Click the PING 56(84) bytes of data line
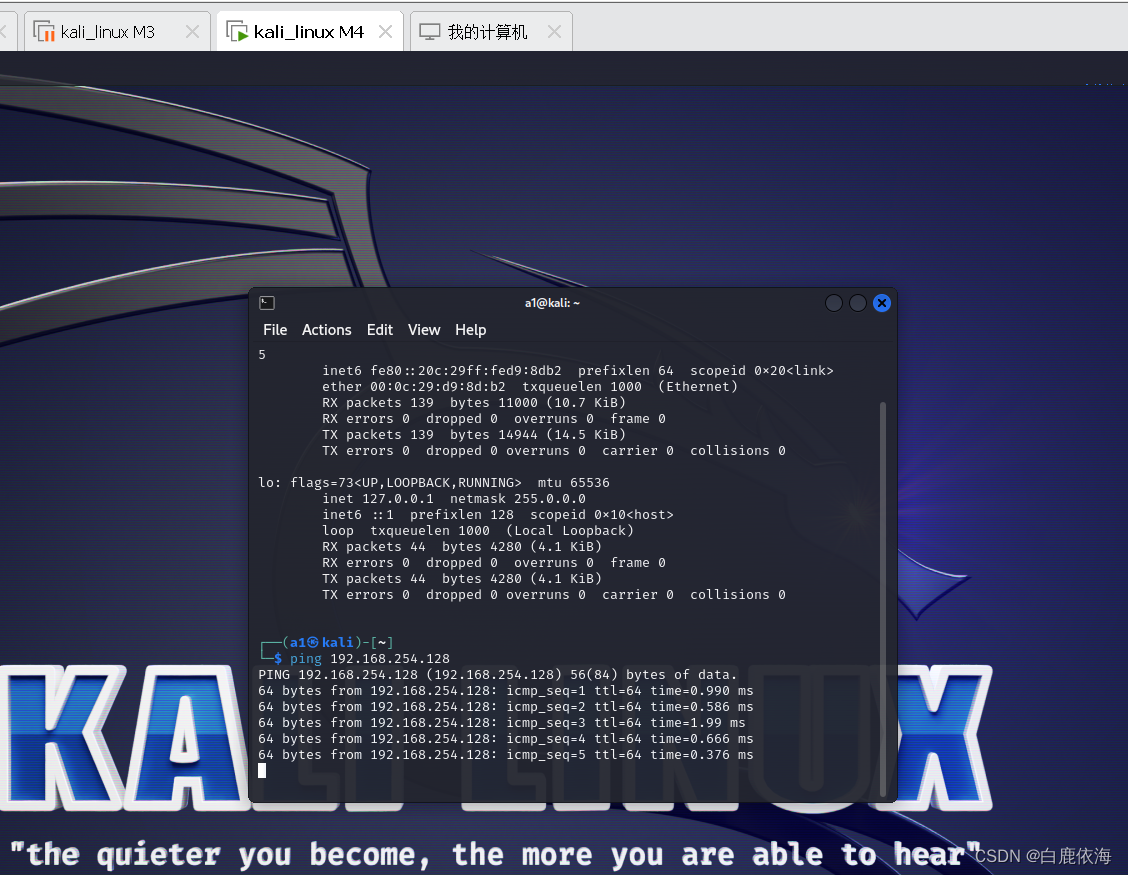Image resolution: width=1128 pixels, height=875 pixels. click(498, 675)
